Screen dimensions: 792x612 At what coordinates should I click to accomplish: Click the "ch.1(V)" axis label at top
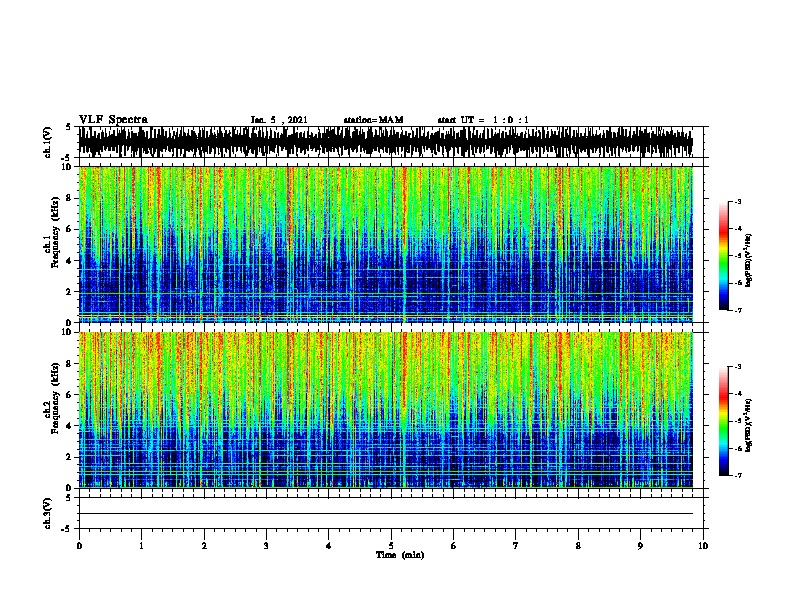click(48, 142)
